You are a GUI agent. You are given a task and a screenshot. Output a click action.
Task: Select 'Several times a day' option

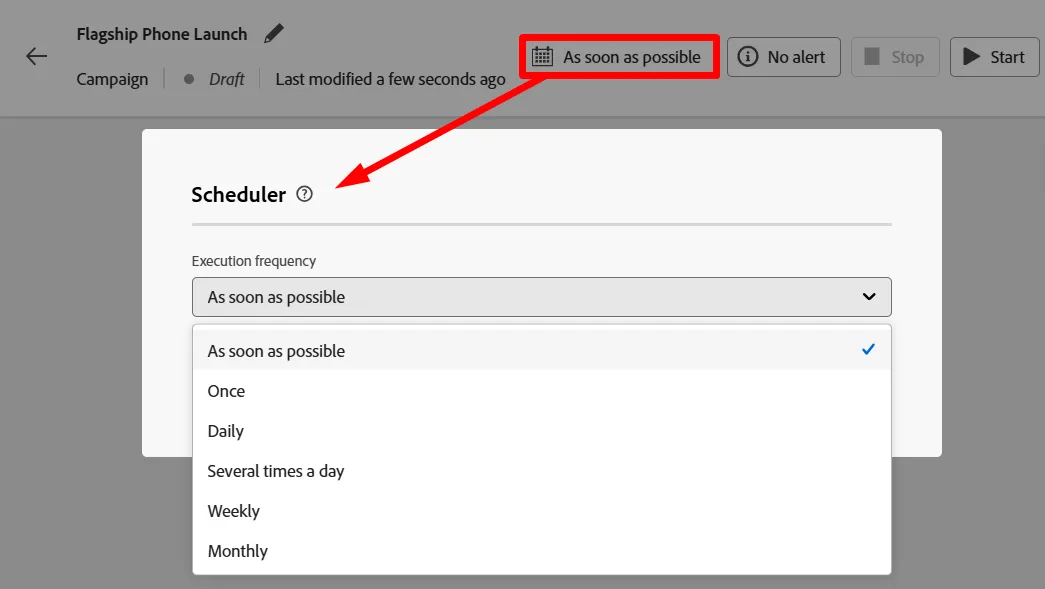click(541, 471)
